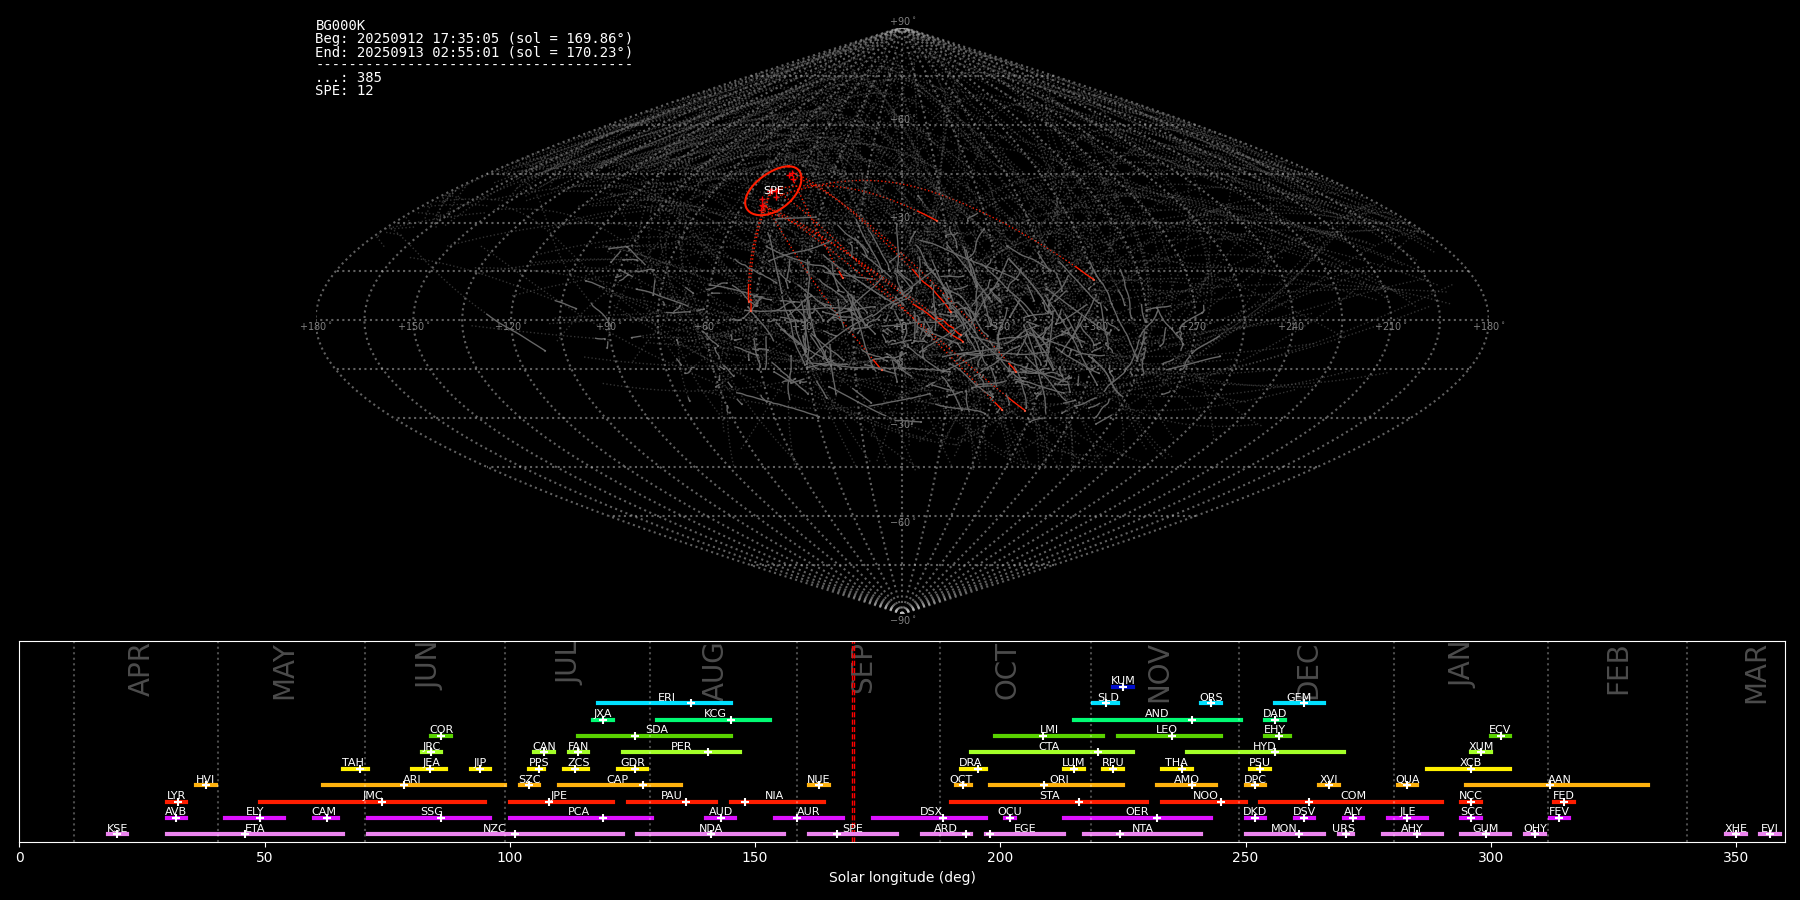Screen dimensions: 1800x900
Task: Click the green AND activity bar
Action: pyautogui.click(x=1157, y=720)
